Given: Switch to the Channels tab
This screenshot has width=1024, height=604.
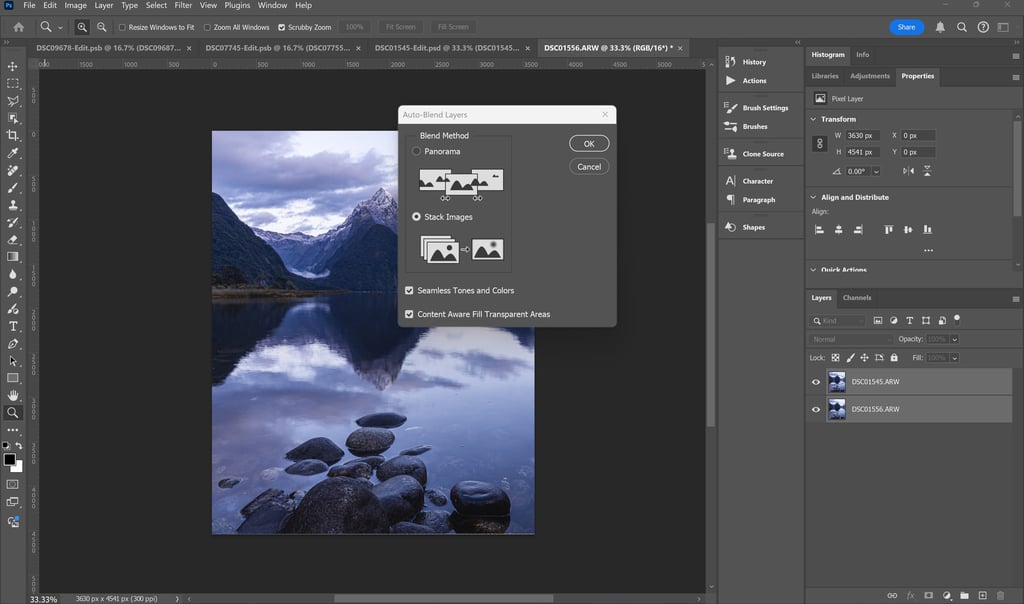Looking at the screenshot, I should click(x=857, y=298).
